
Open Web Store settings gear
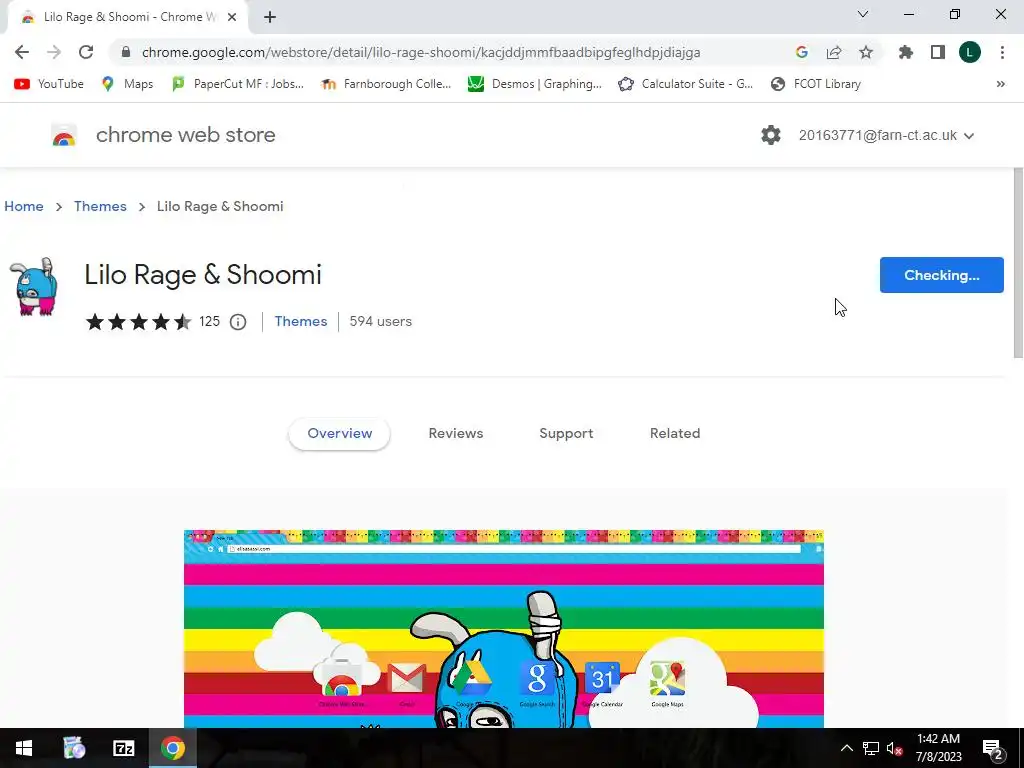[x=771, y=135]
